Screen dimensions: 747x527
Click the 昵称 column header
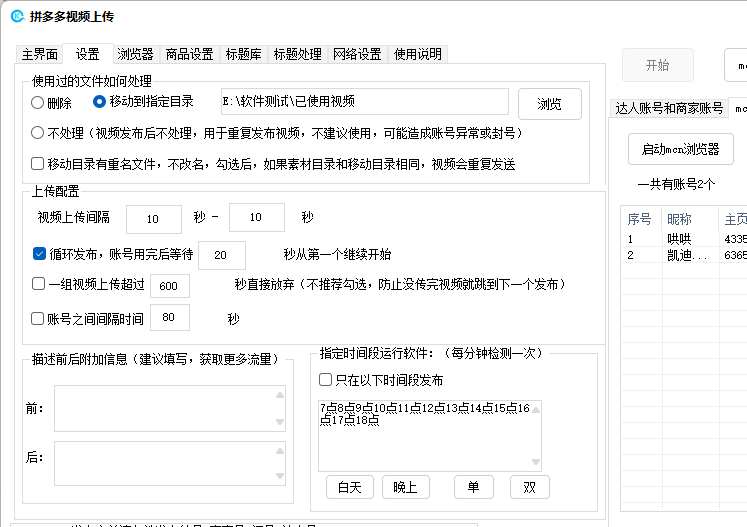(690, 219)
